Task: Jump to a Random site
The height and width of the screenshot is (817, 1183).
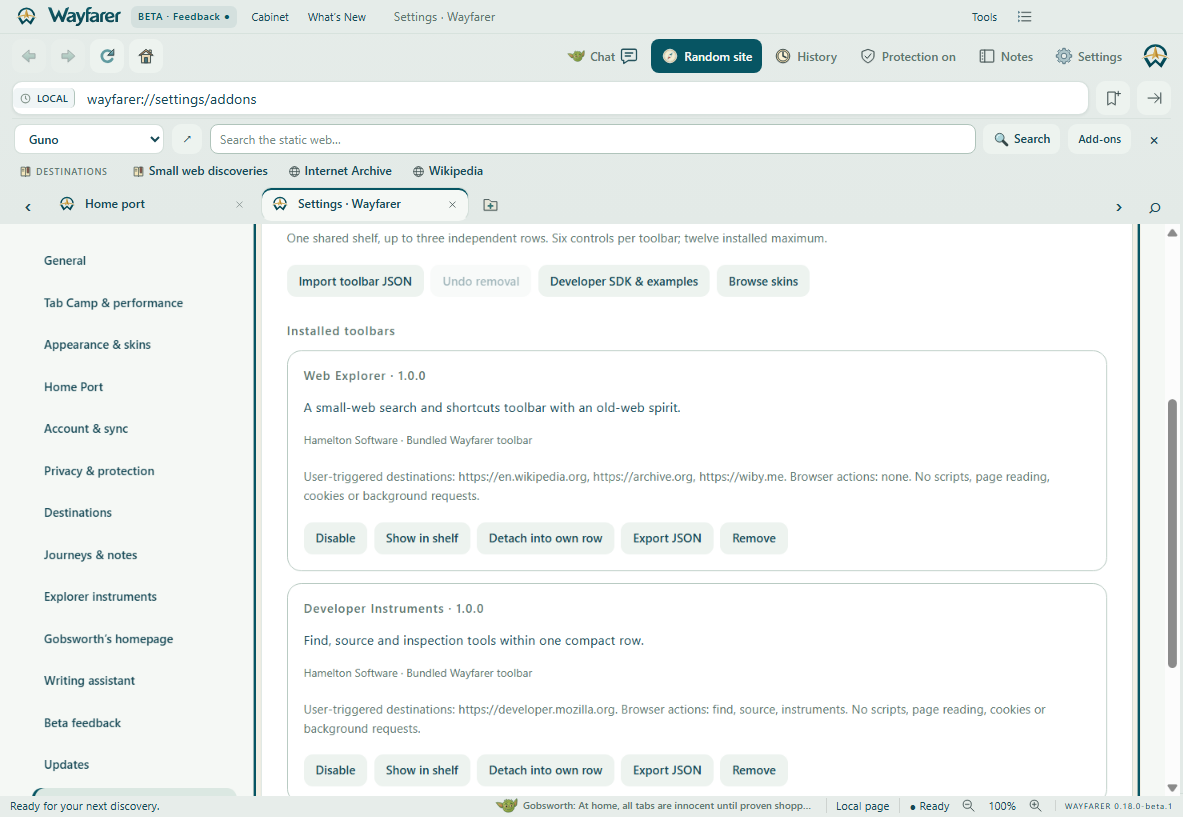Action: point(706,57)
